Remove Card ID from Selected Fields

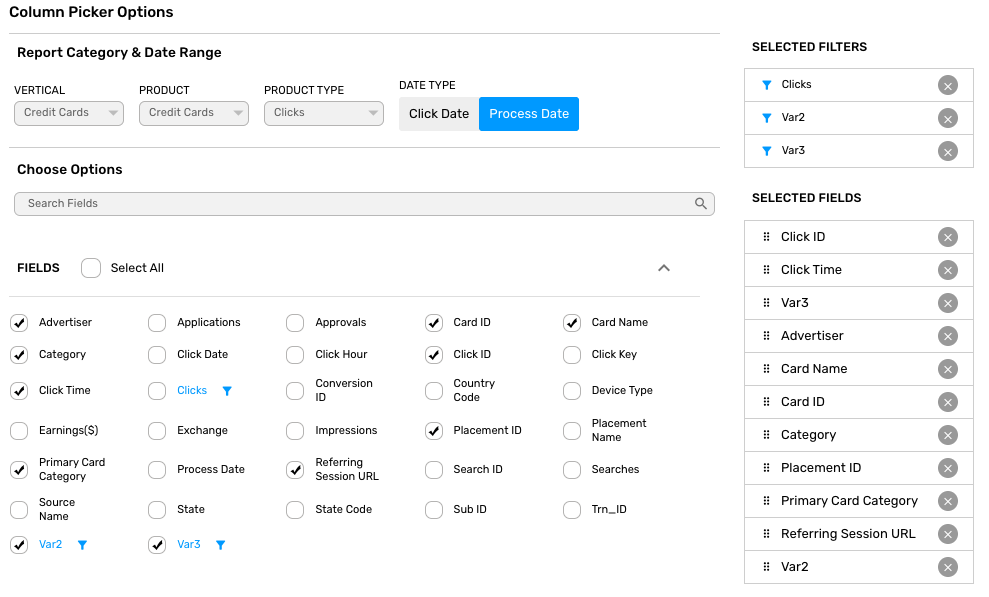[x=947, y=402]
